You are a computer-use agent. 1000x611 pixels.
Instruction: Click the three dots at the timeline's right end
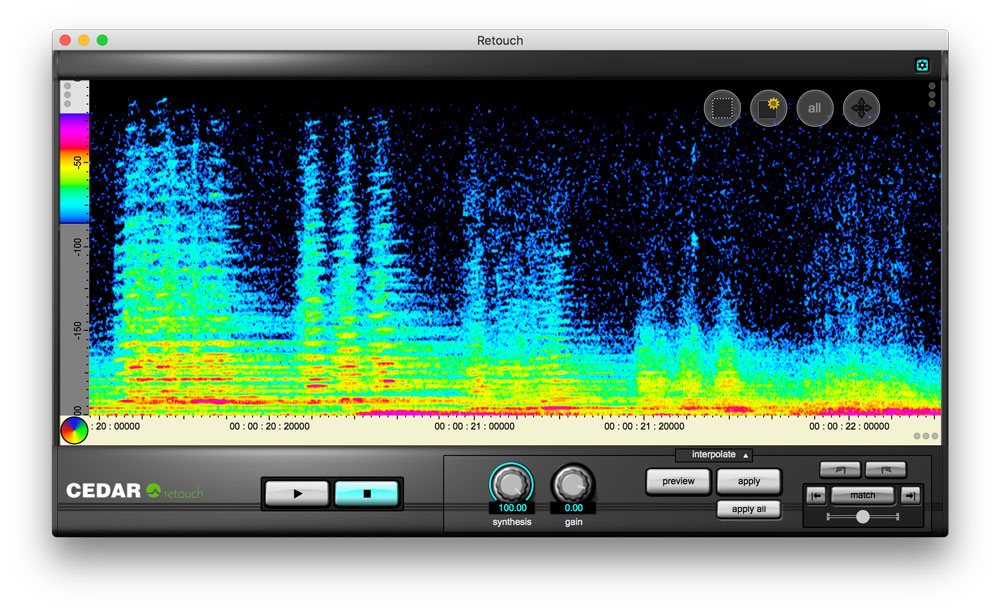926,436
